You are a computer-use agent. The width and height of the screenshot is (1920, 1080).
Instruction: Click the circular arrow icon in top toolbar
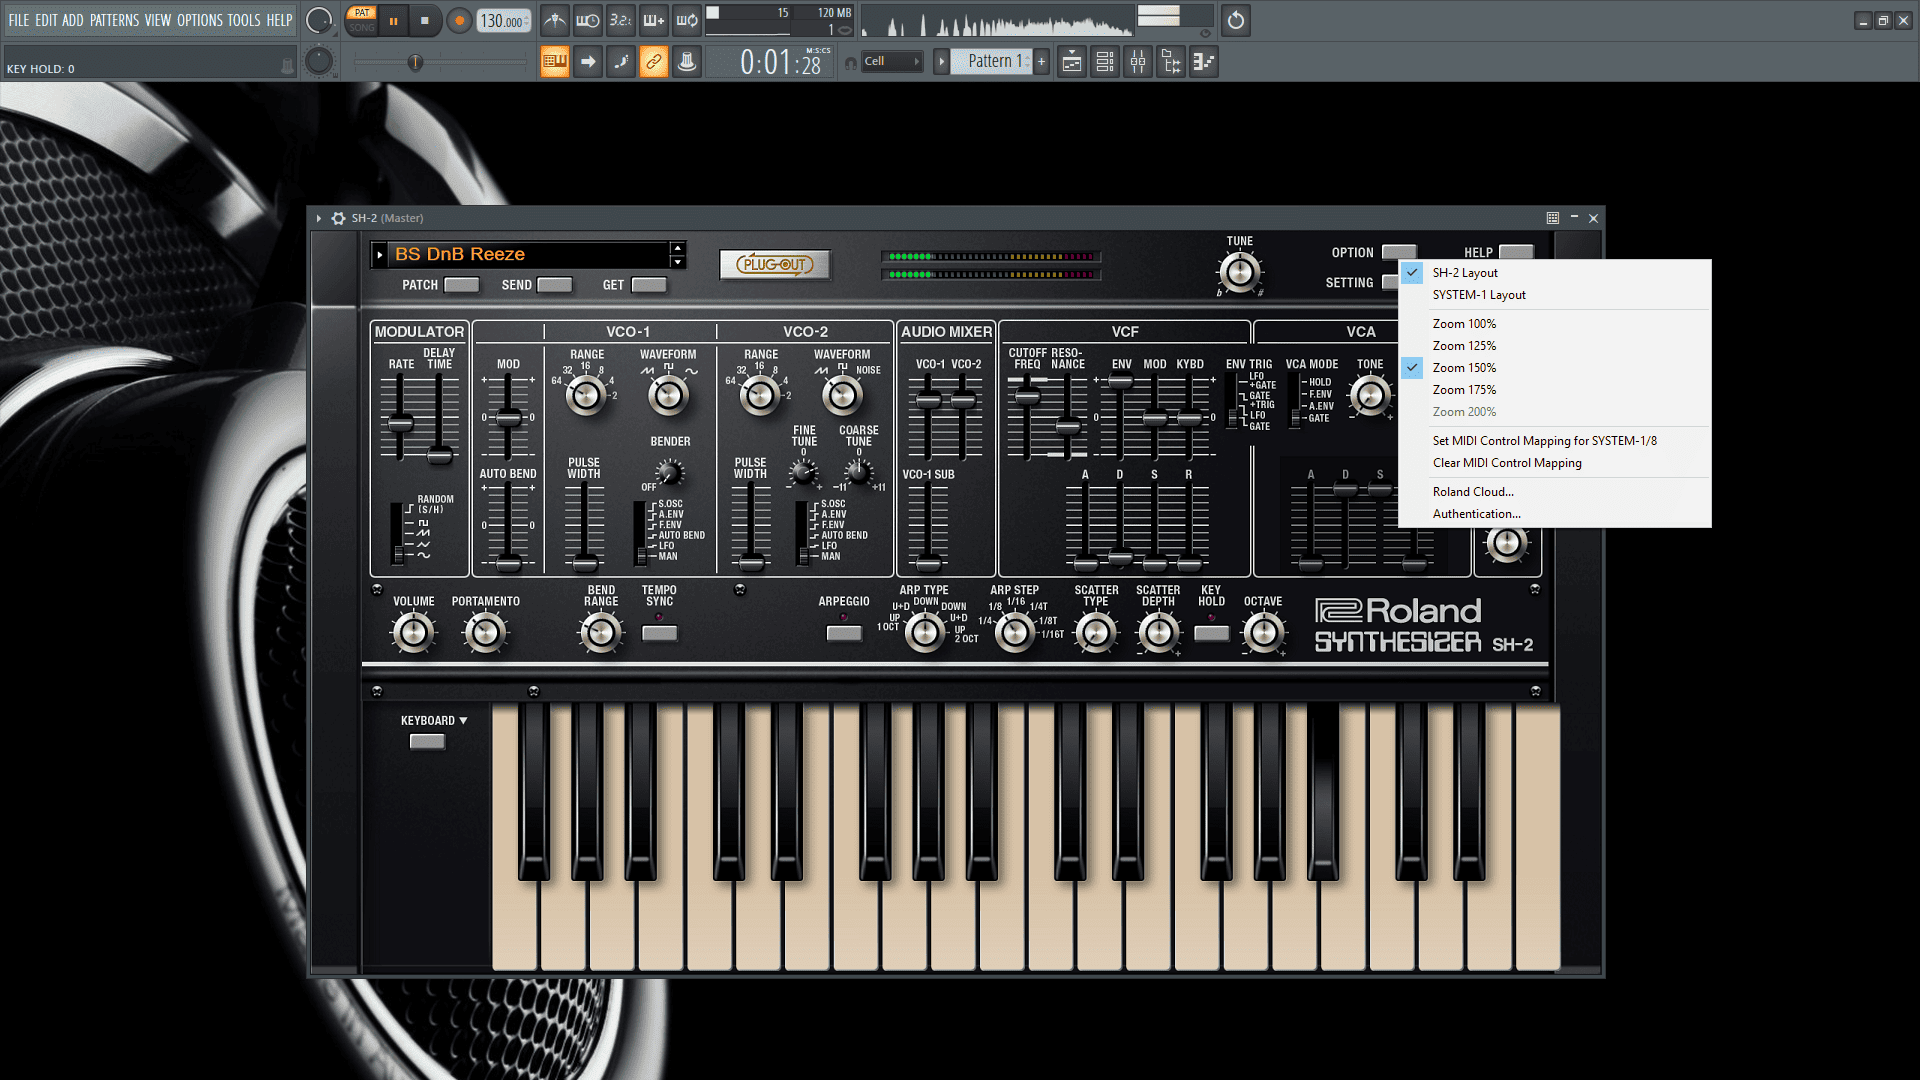tap(1236, 20)
